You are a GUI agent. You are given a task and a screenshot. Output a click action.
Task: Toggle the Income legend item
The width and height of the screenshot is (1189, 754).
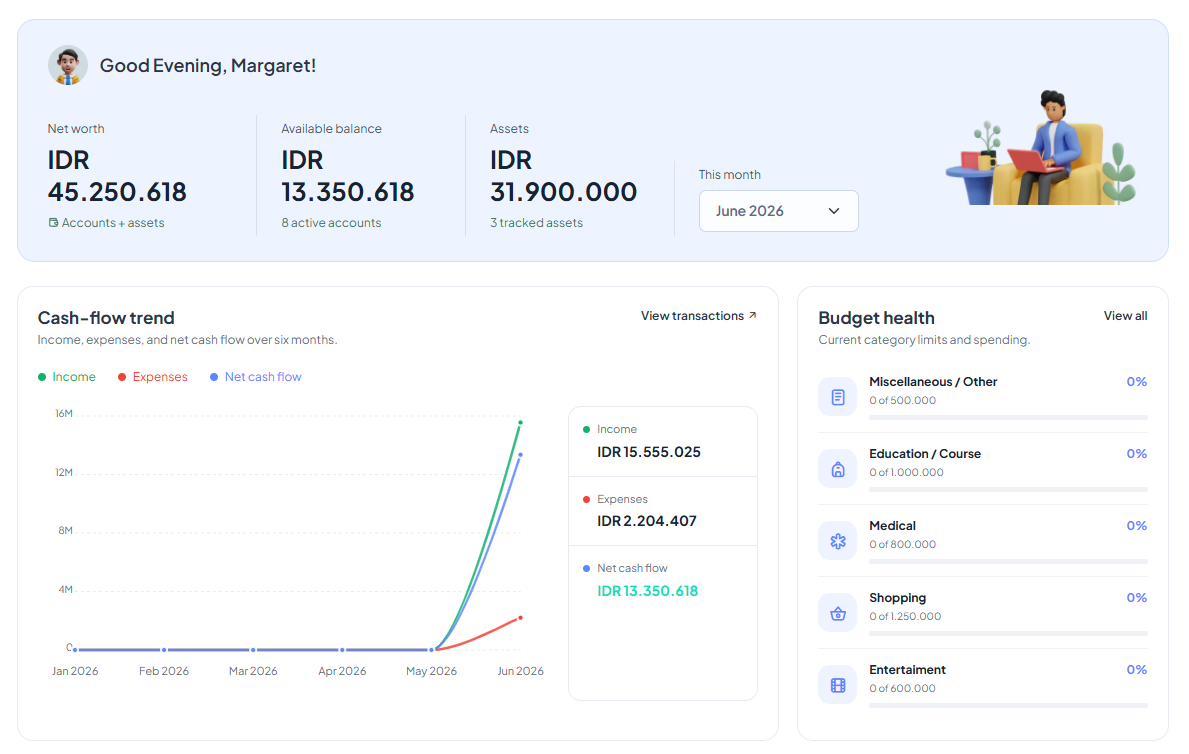coord(67,377)
